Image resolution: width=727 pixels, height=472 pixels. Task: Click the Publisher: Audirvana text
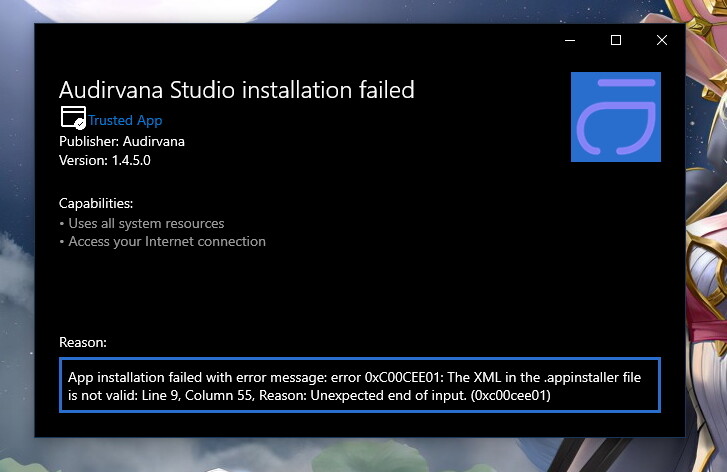pyautogui.click(x=121, y=141)
